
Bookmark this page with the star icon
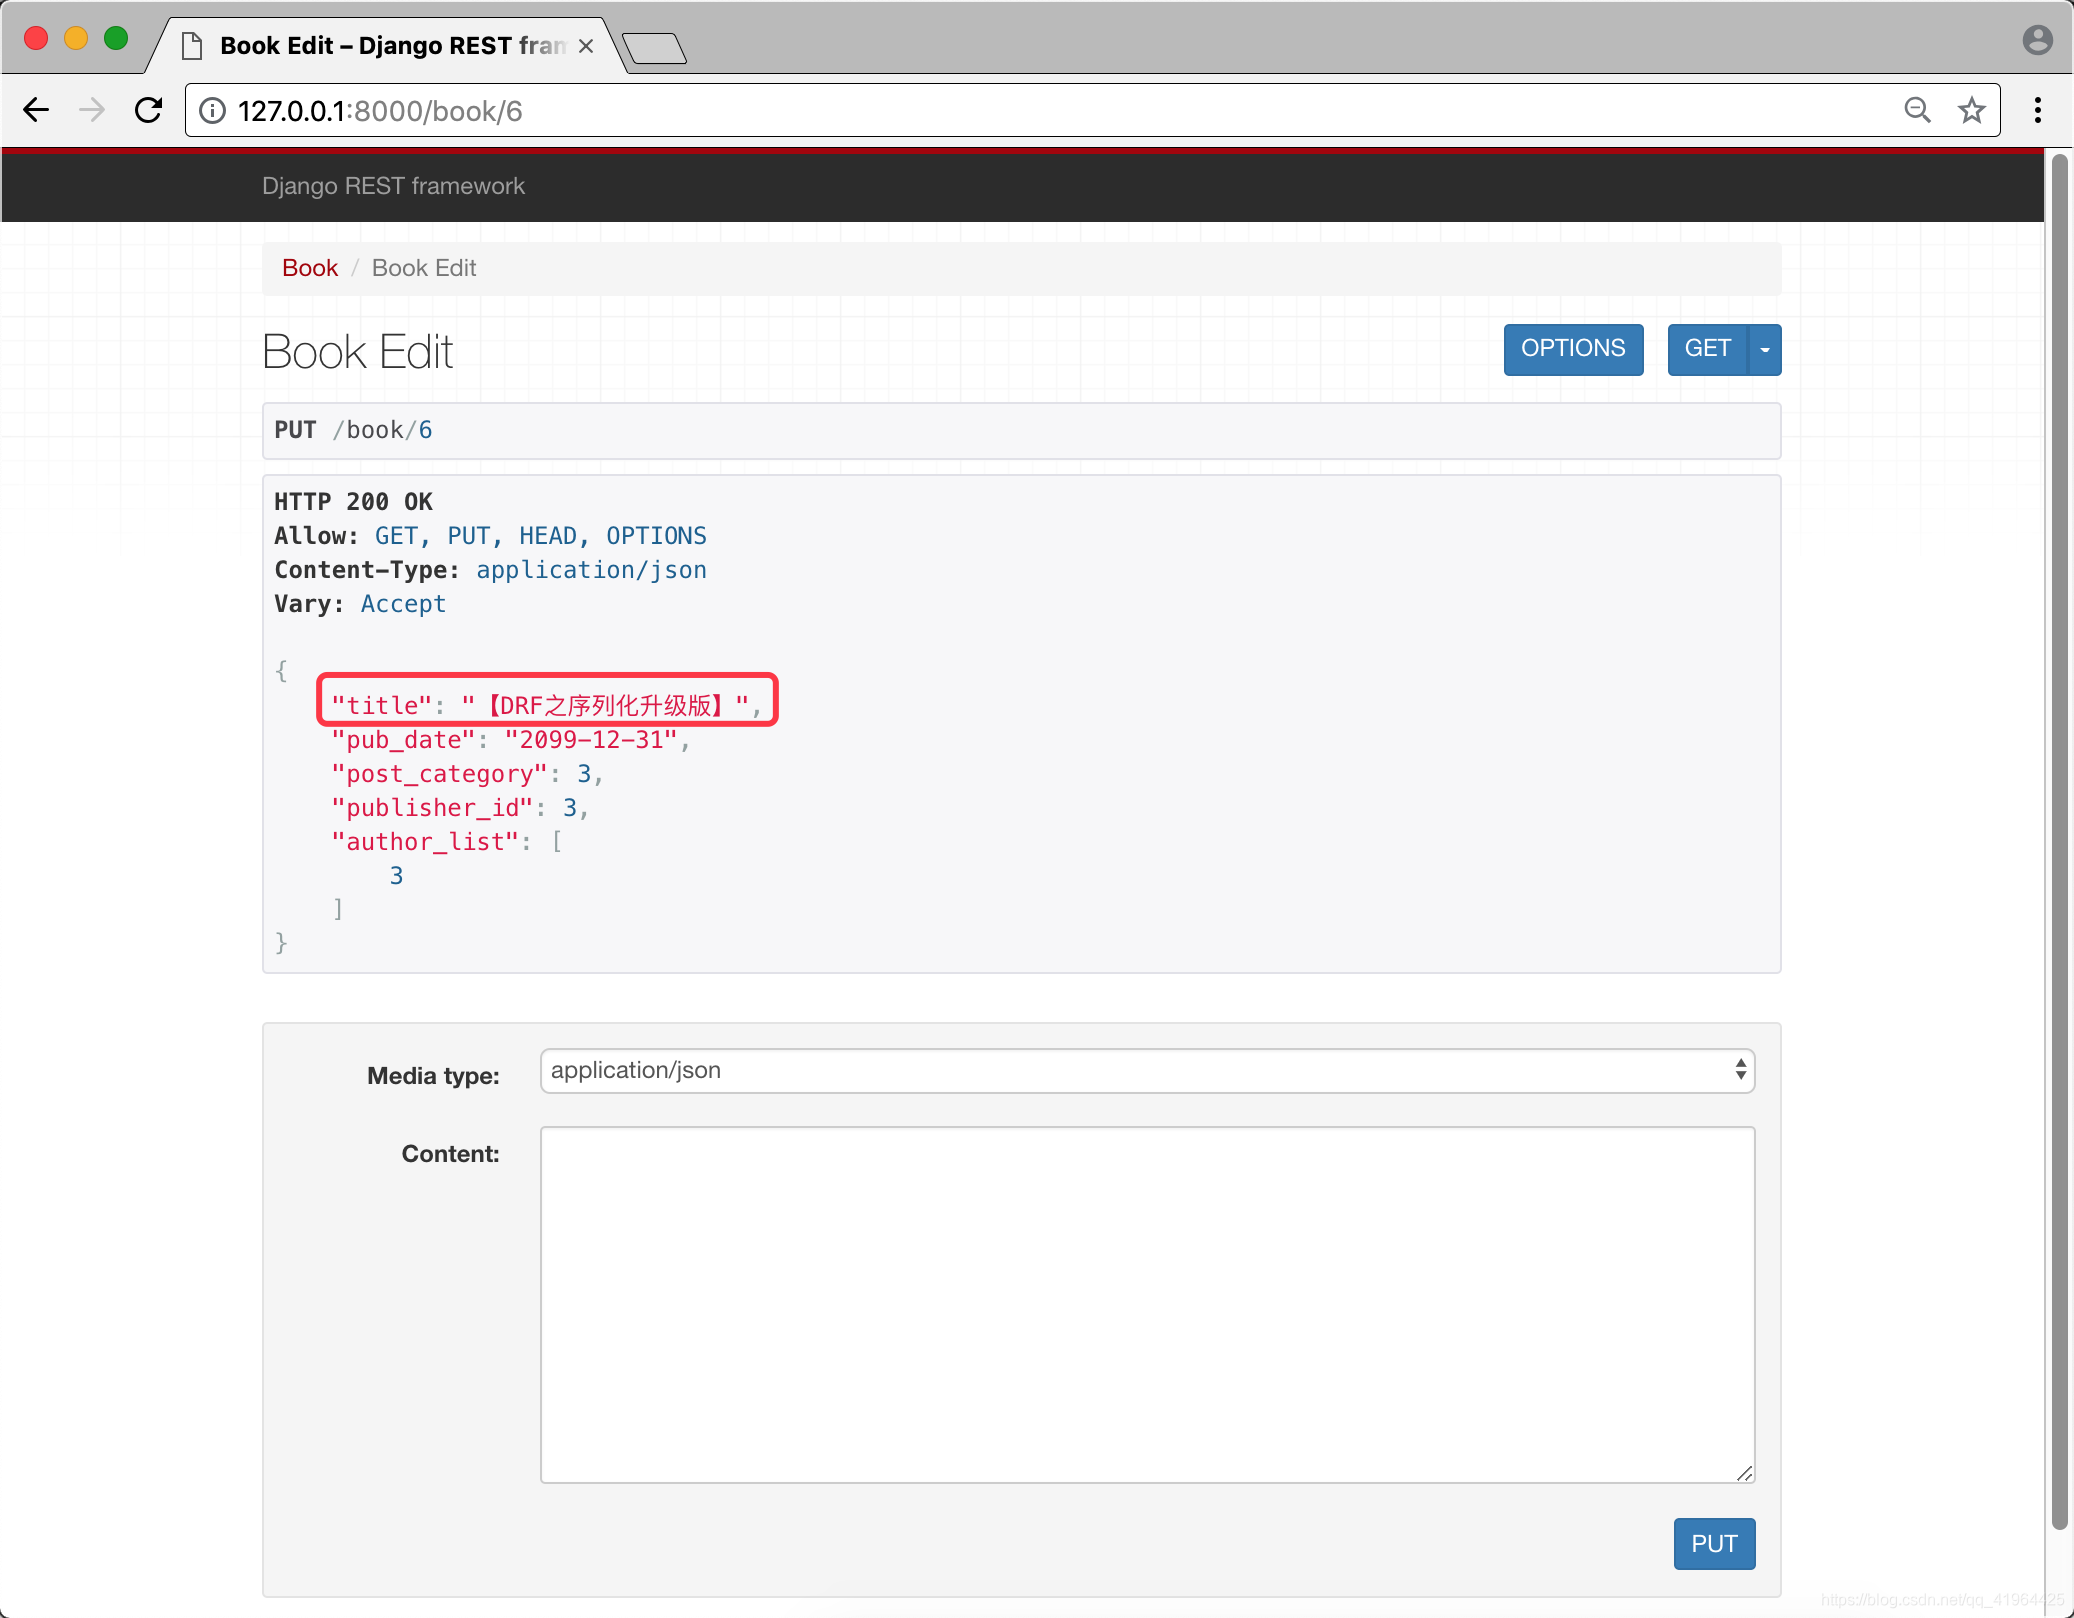[x=1971, y=110]
